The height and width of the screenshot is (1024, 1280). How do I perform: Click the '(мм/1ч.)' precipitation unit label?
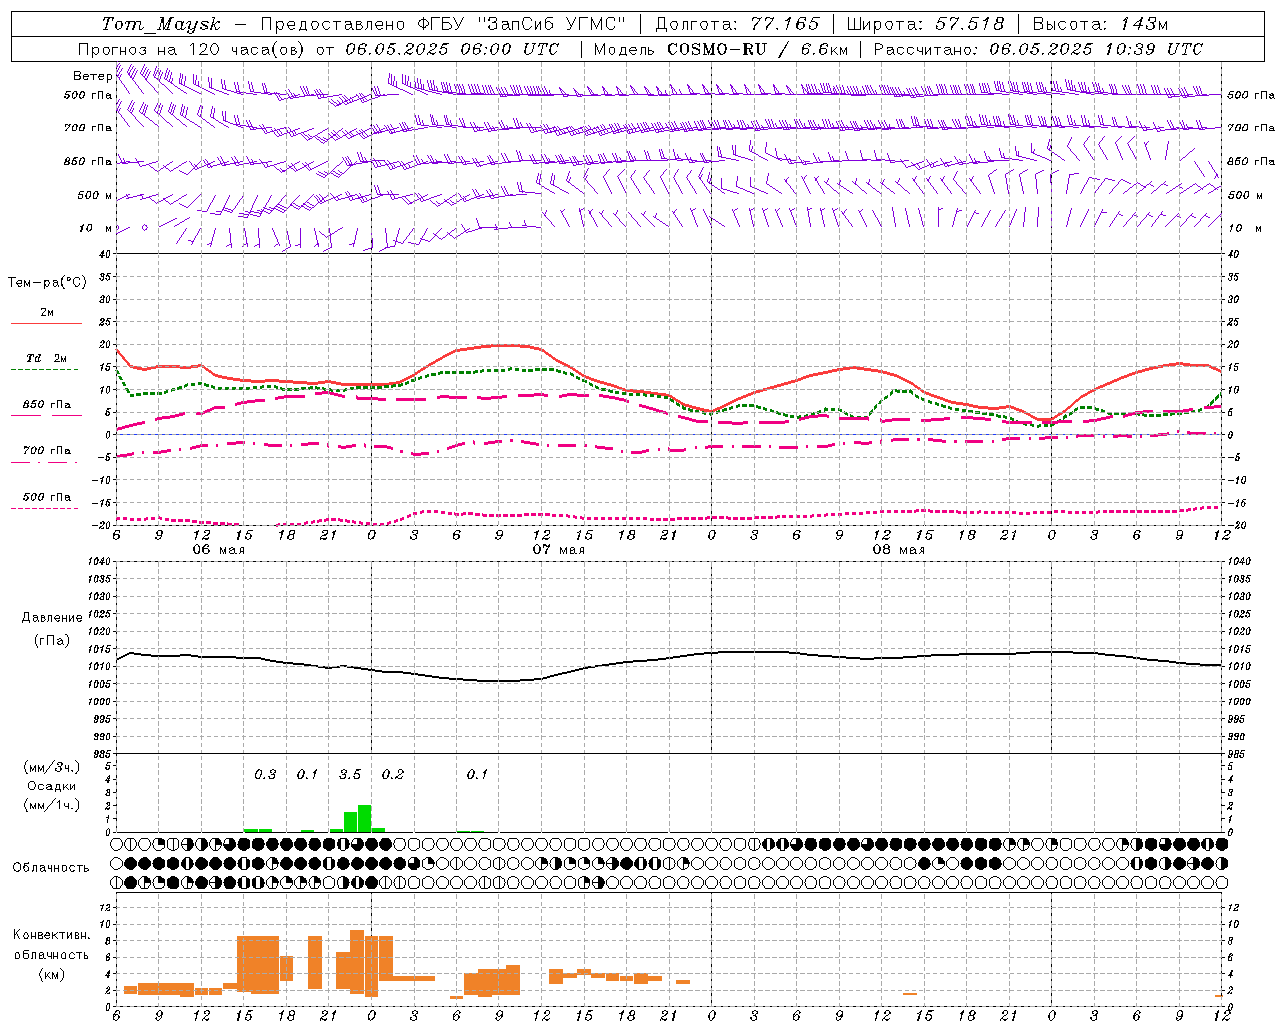click(x=51, y=805)
